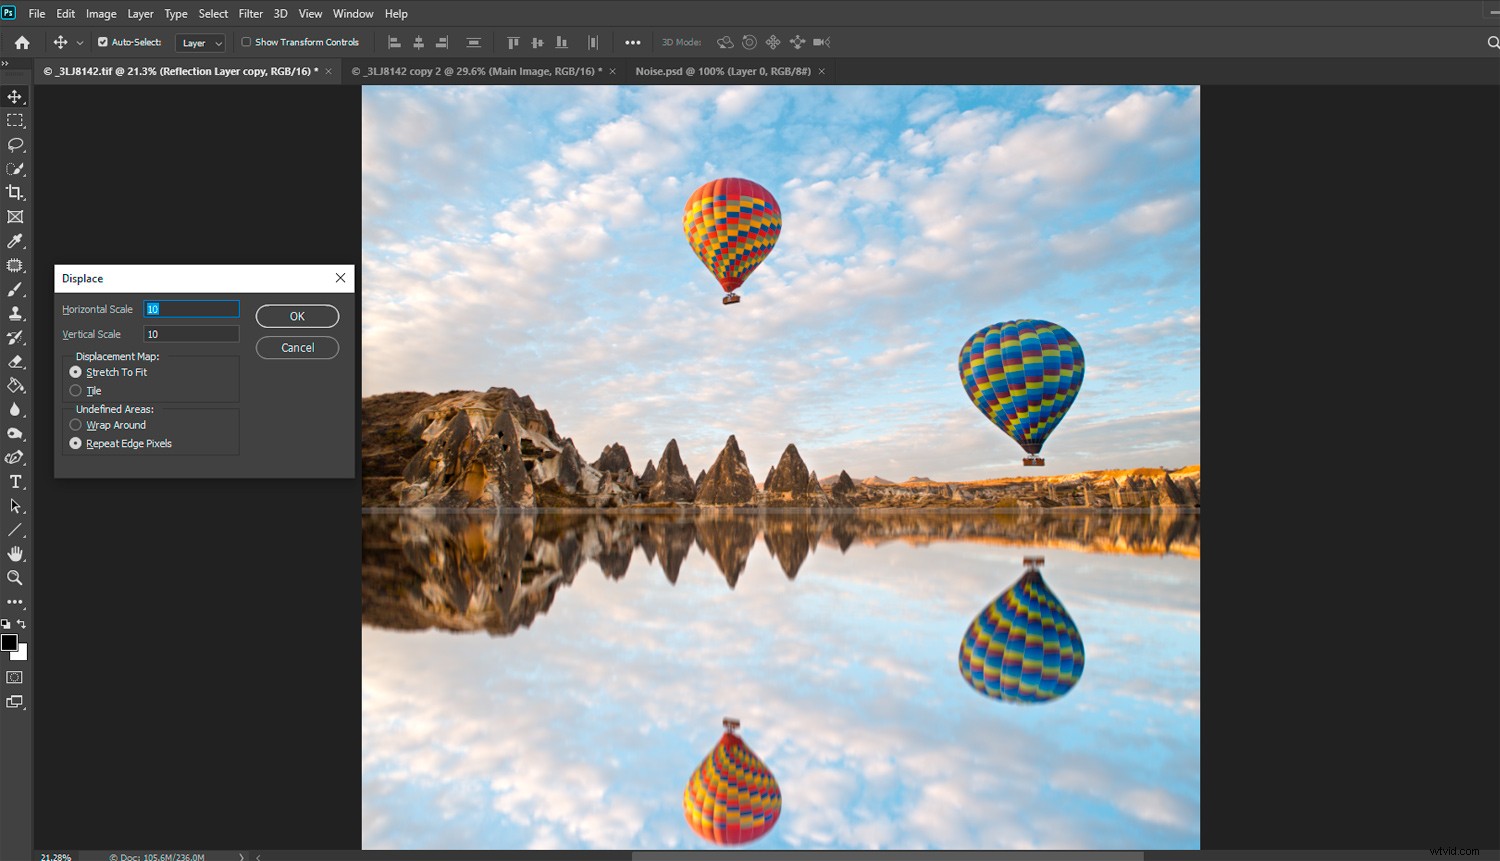
Task: Pick the Eyedropper tool
Action: (x=15, y=240)
